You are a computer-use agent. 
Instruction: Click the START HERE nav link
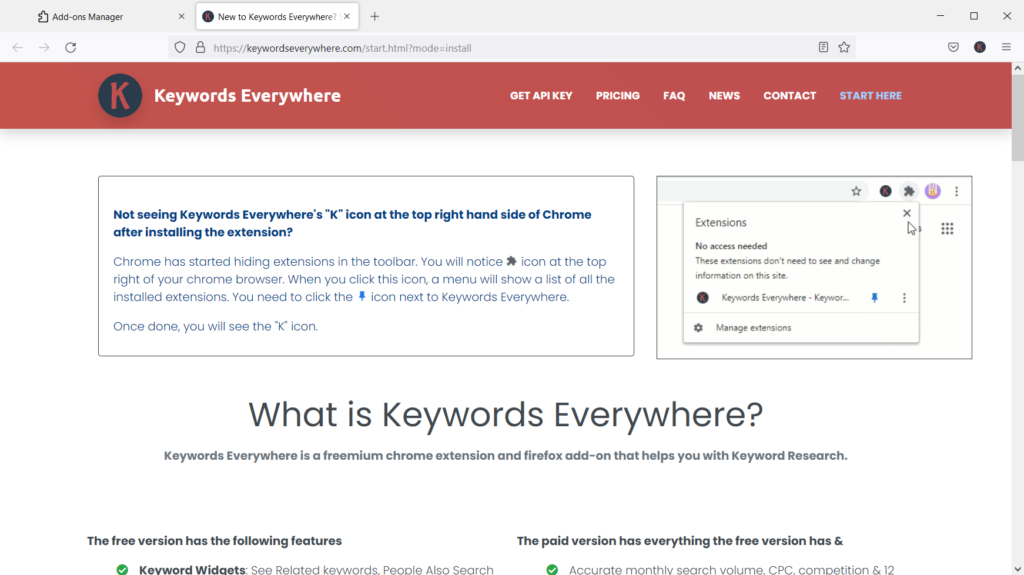click(871, 95)
